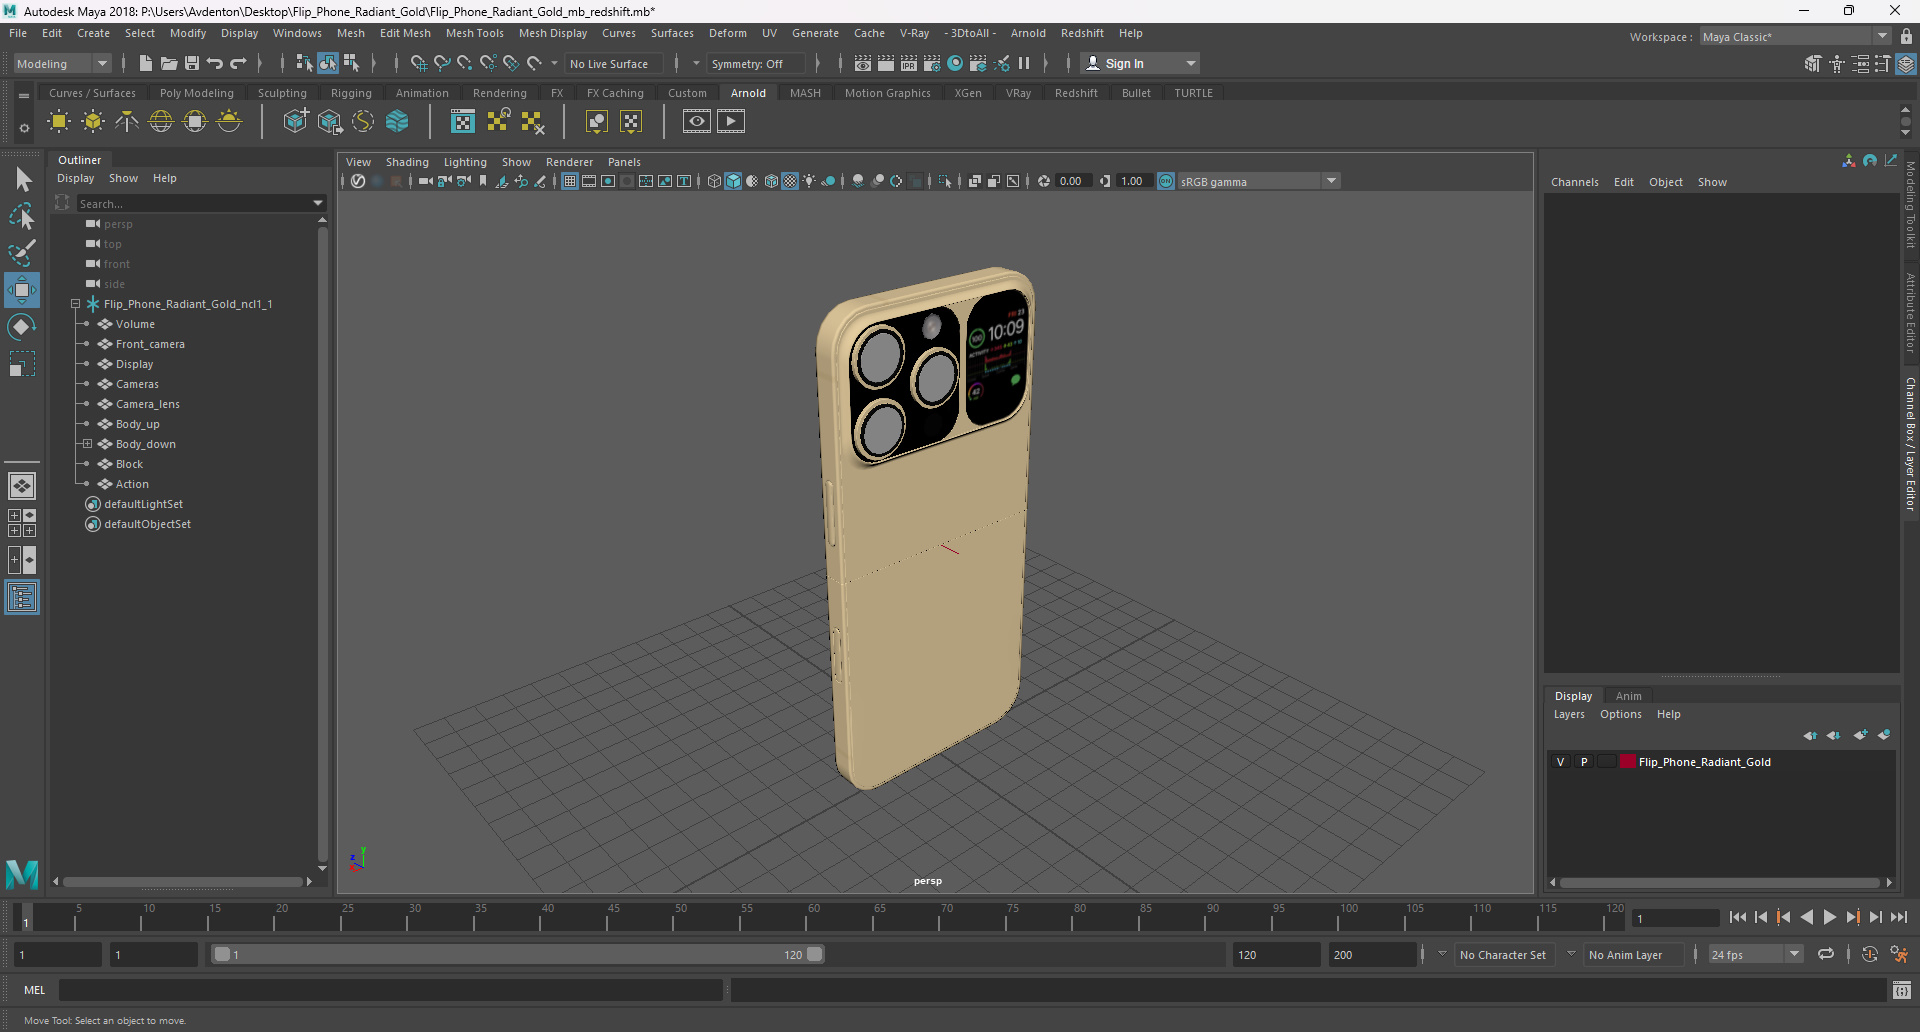This screenshot has height=1032, width=1920.
Task: Toggle loop playback icon
Action: [1826, 954]
